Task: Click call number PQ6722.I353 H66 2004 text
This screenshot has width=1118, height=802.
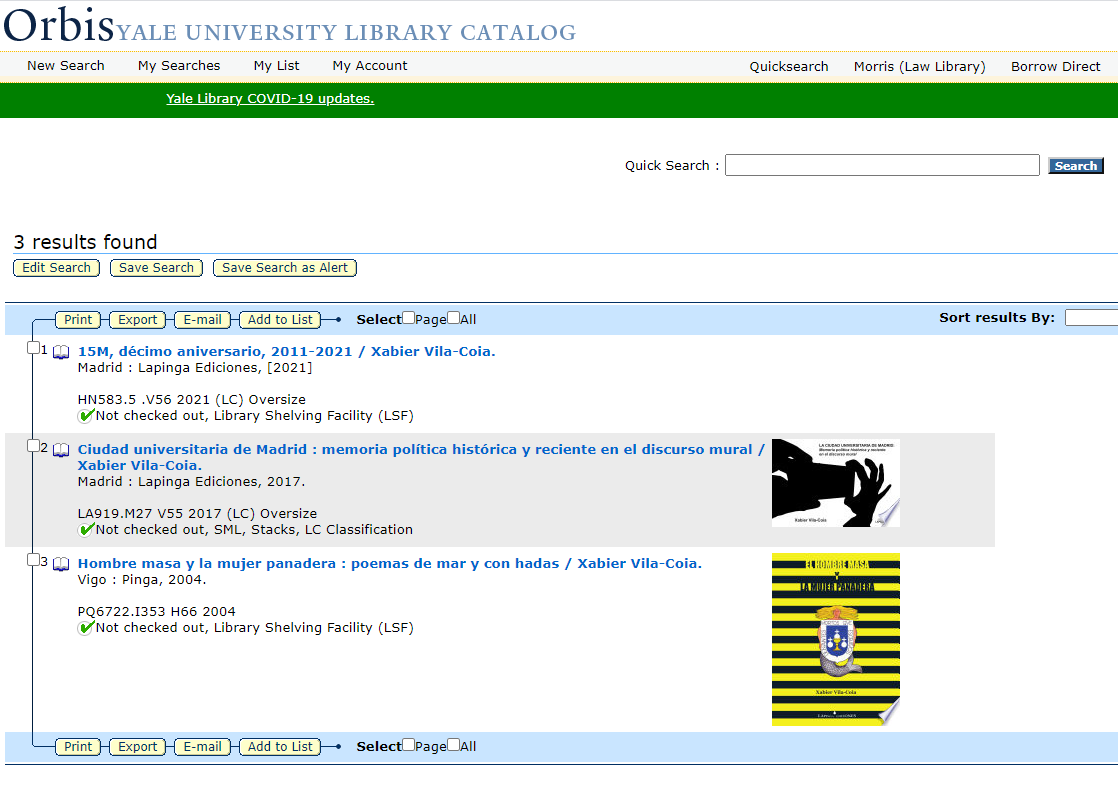Action: pos(156,612)
